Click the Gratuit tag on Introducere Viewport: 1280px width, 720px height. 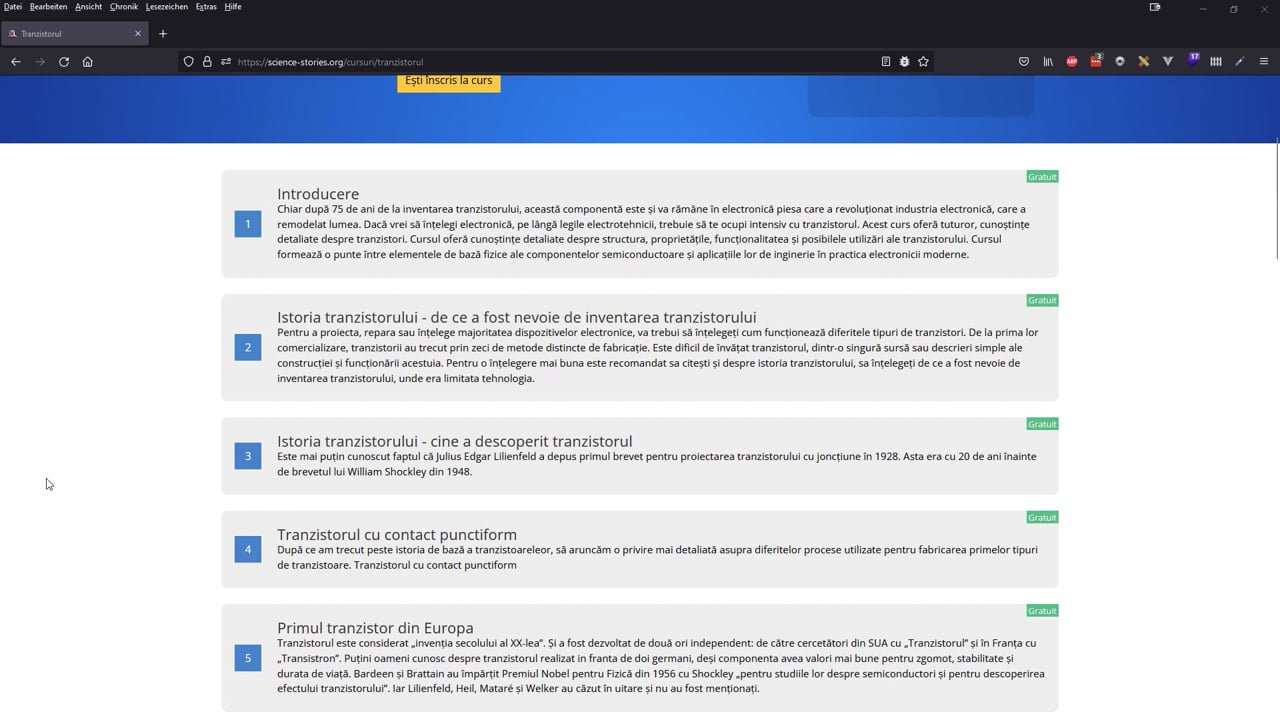(1042, 177)
